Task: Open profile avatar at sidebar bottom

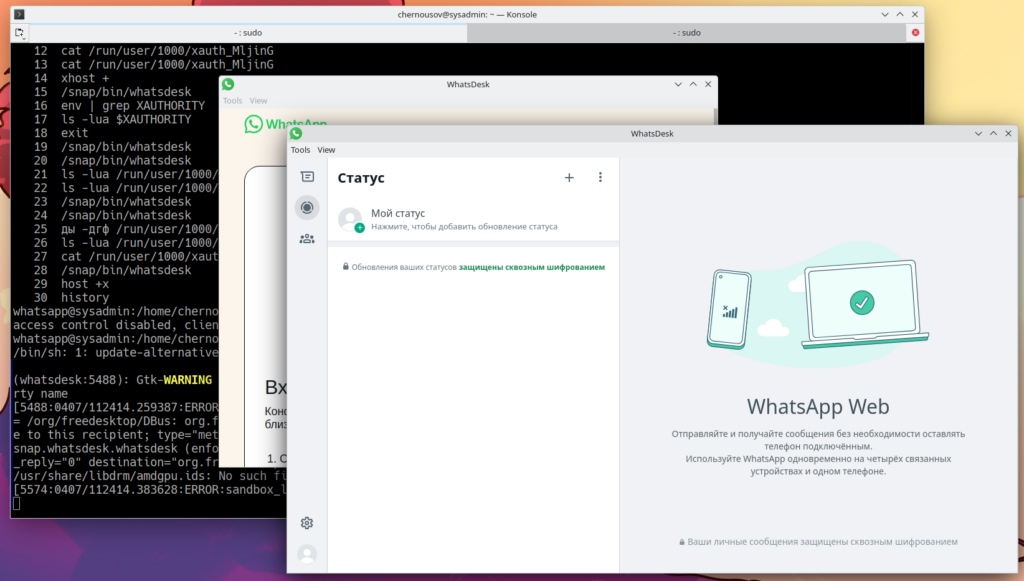Action: pyautogui.click(x=307, y=554)
